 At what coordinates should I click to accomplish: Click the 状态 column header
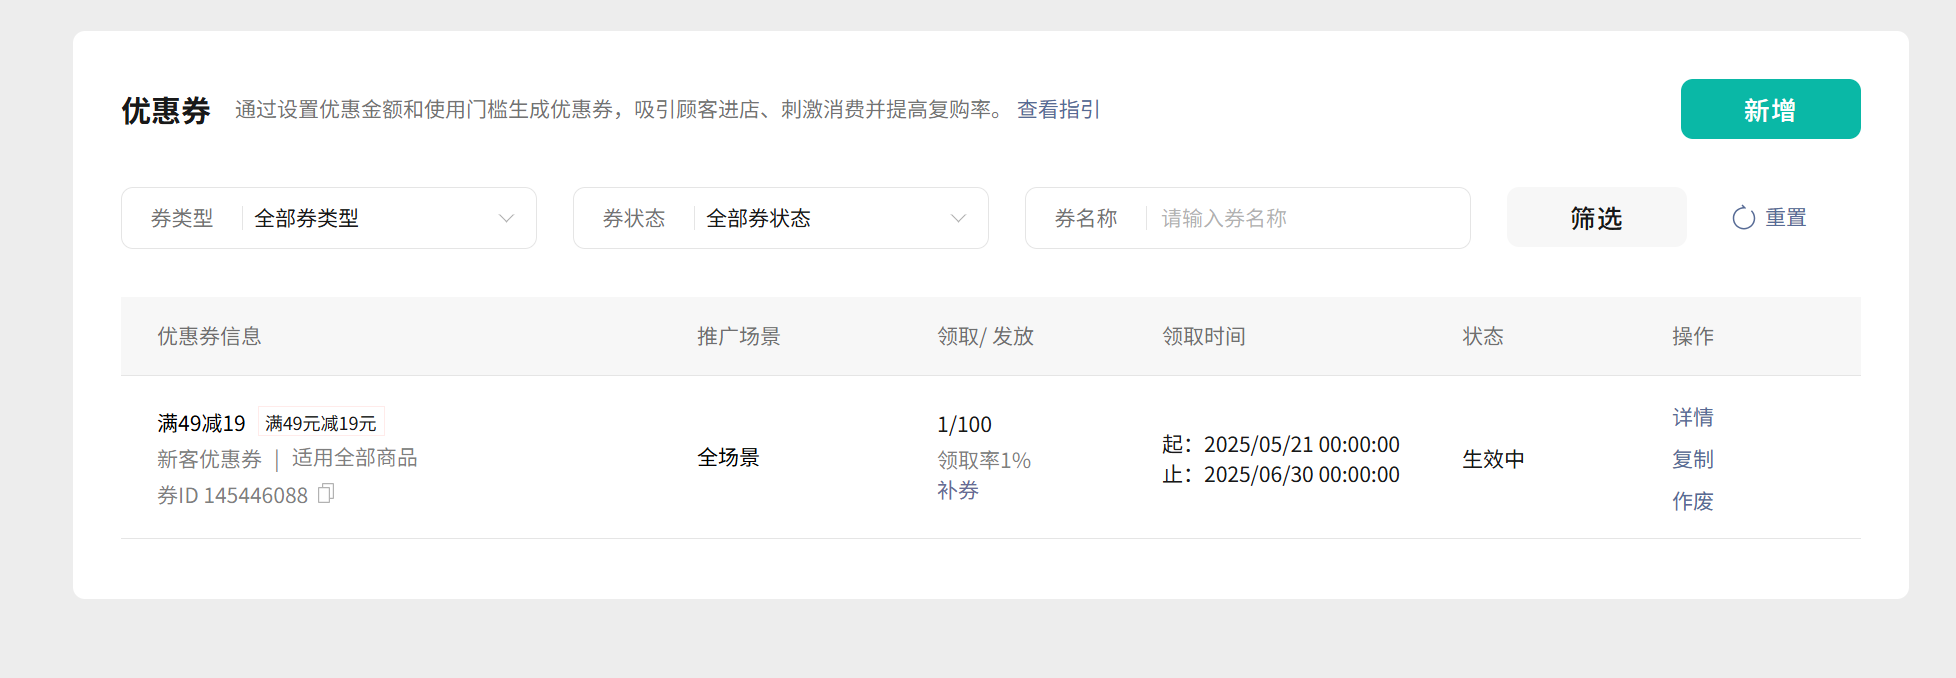[x=1483, y=336]
